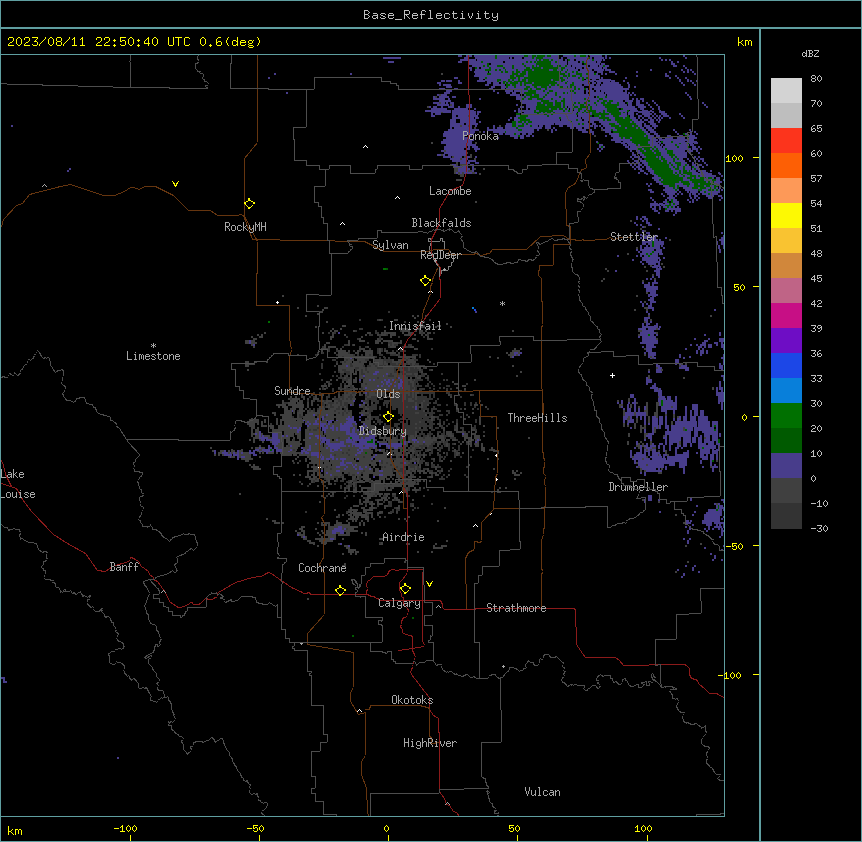Image resolution: width=862 pixels, height=842 pixels.
Task: Click the Banff town label
Action: click(124, 567)
